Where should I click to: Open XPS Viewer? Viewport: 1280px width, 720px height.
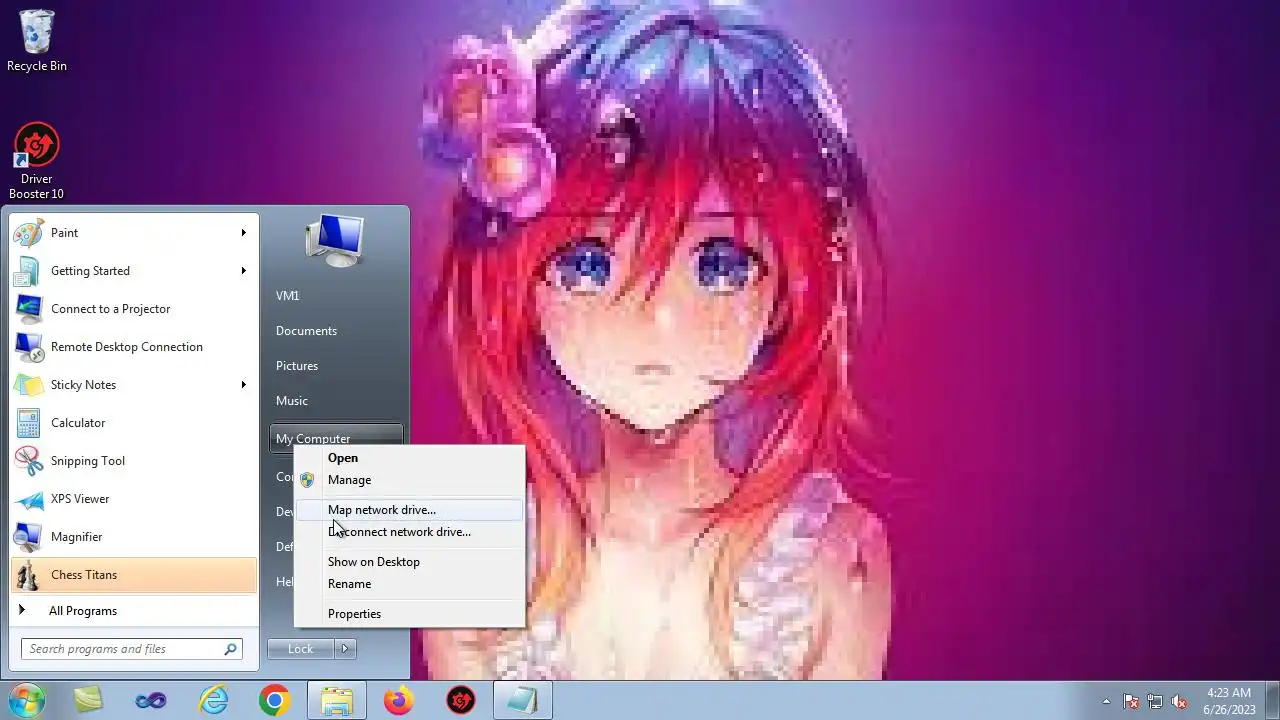tap(133, 499)
